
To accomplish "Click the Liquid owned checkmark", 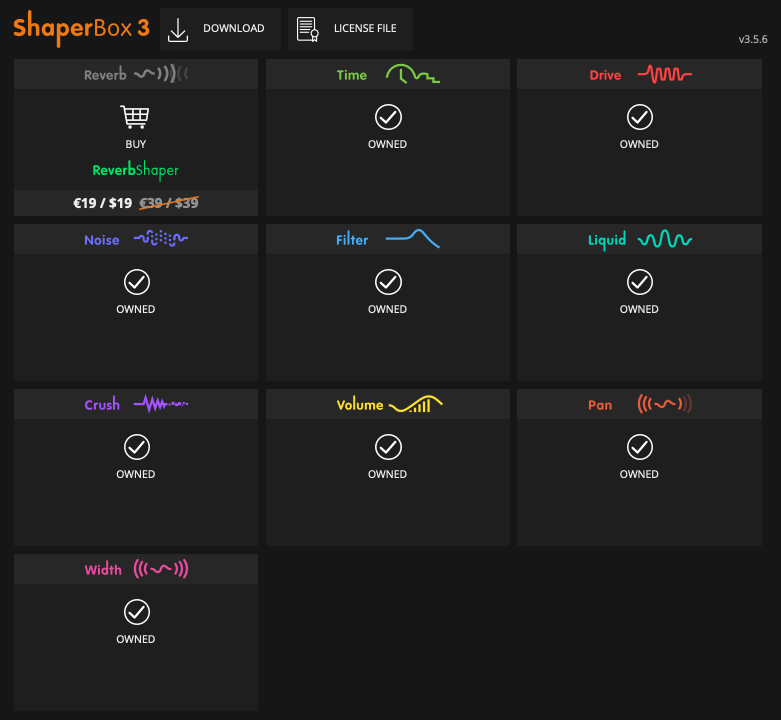I will coord(640,282).
